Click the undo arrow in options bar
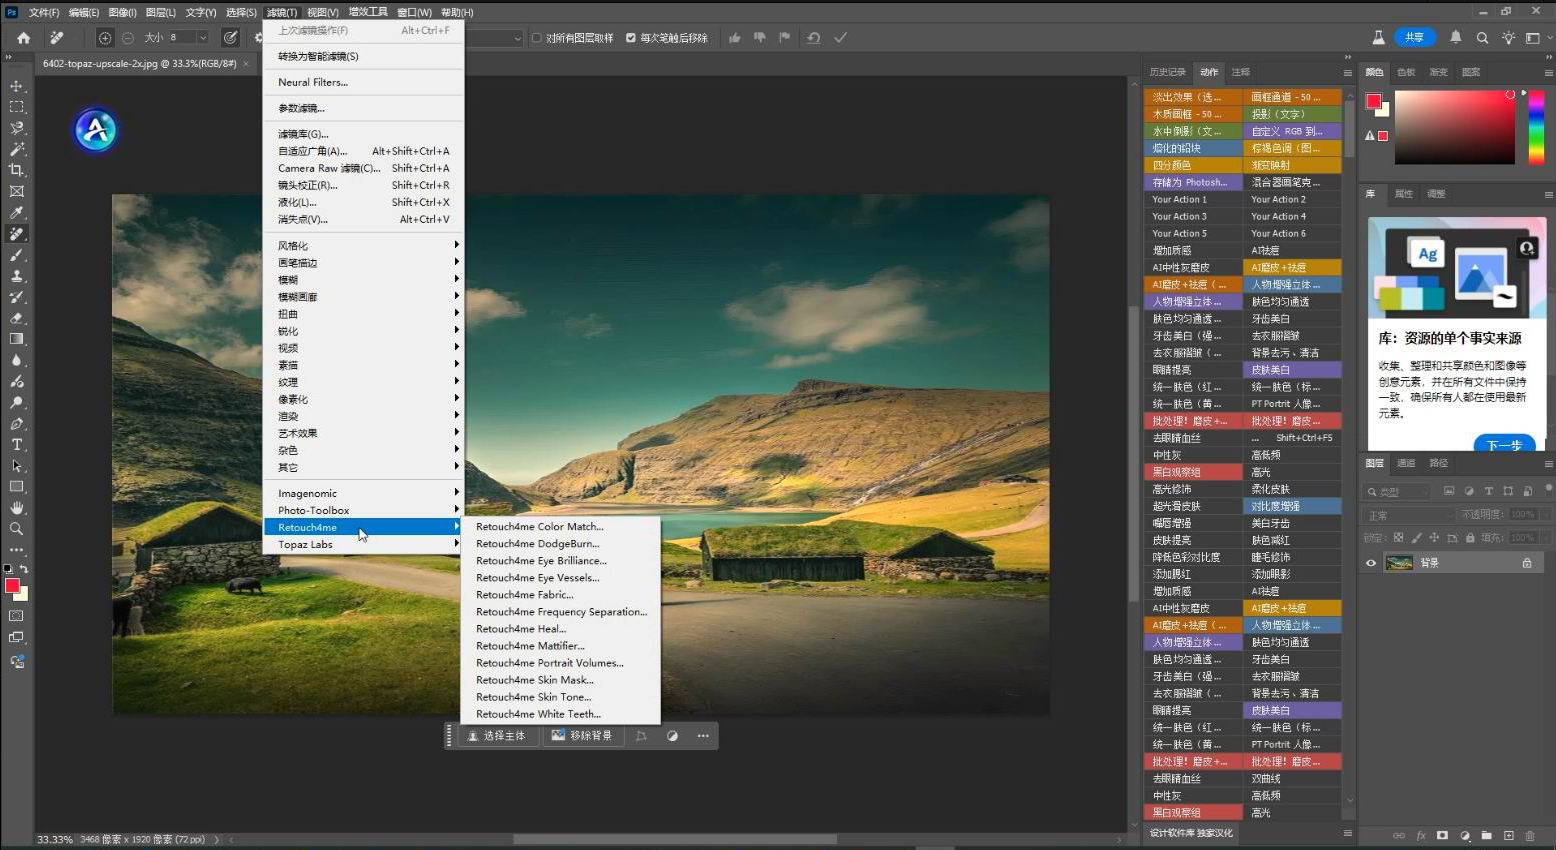Viewport: 1556px width, 850px height. [813, 38]
